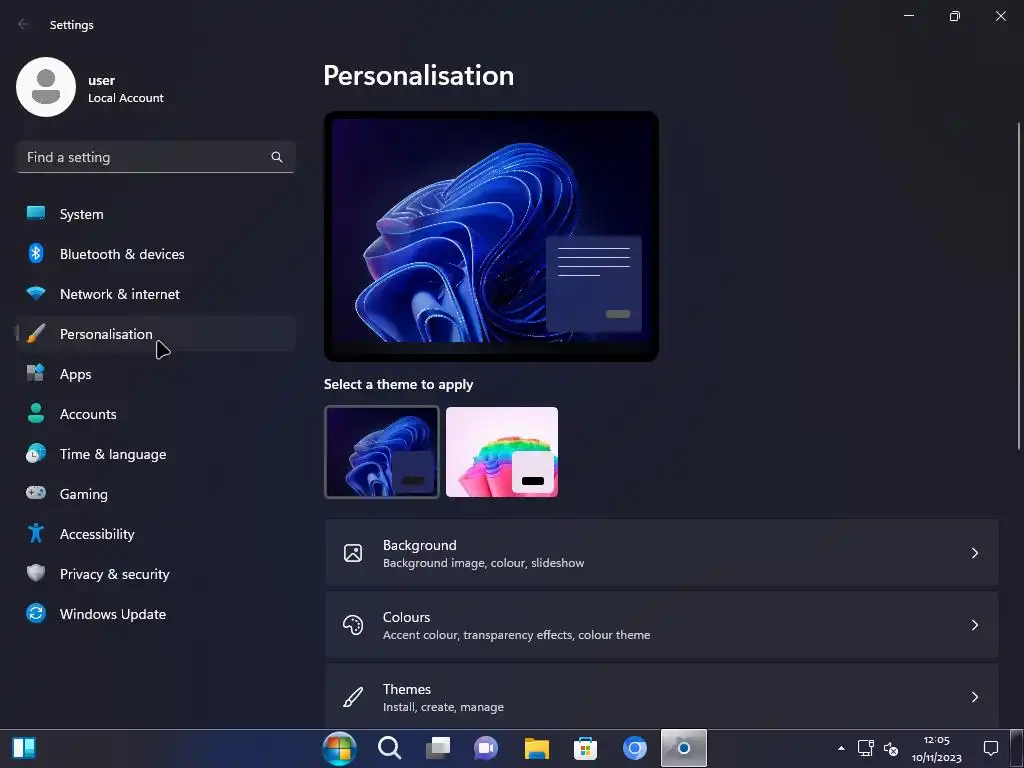
Task: Click the Network wifi icon in sidebar
Action: coord(36,293)
